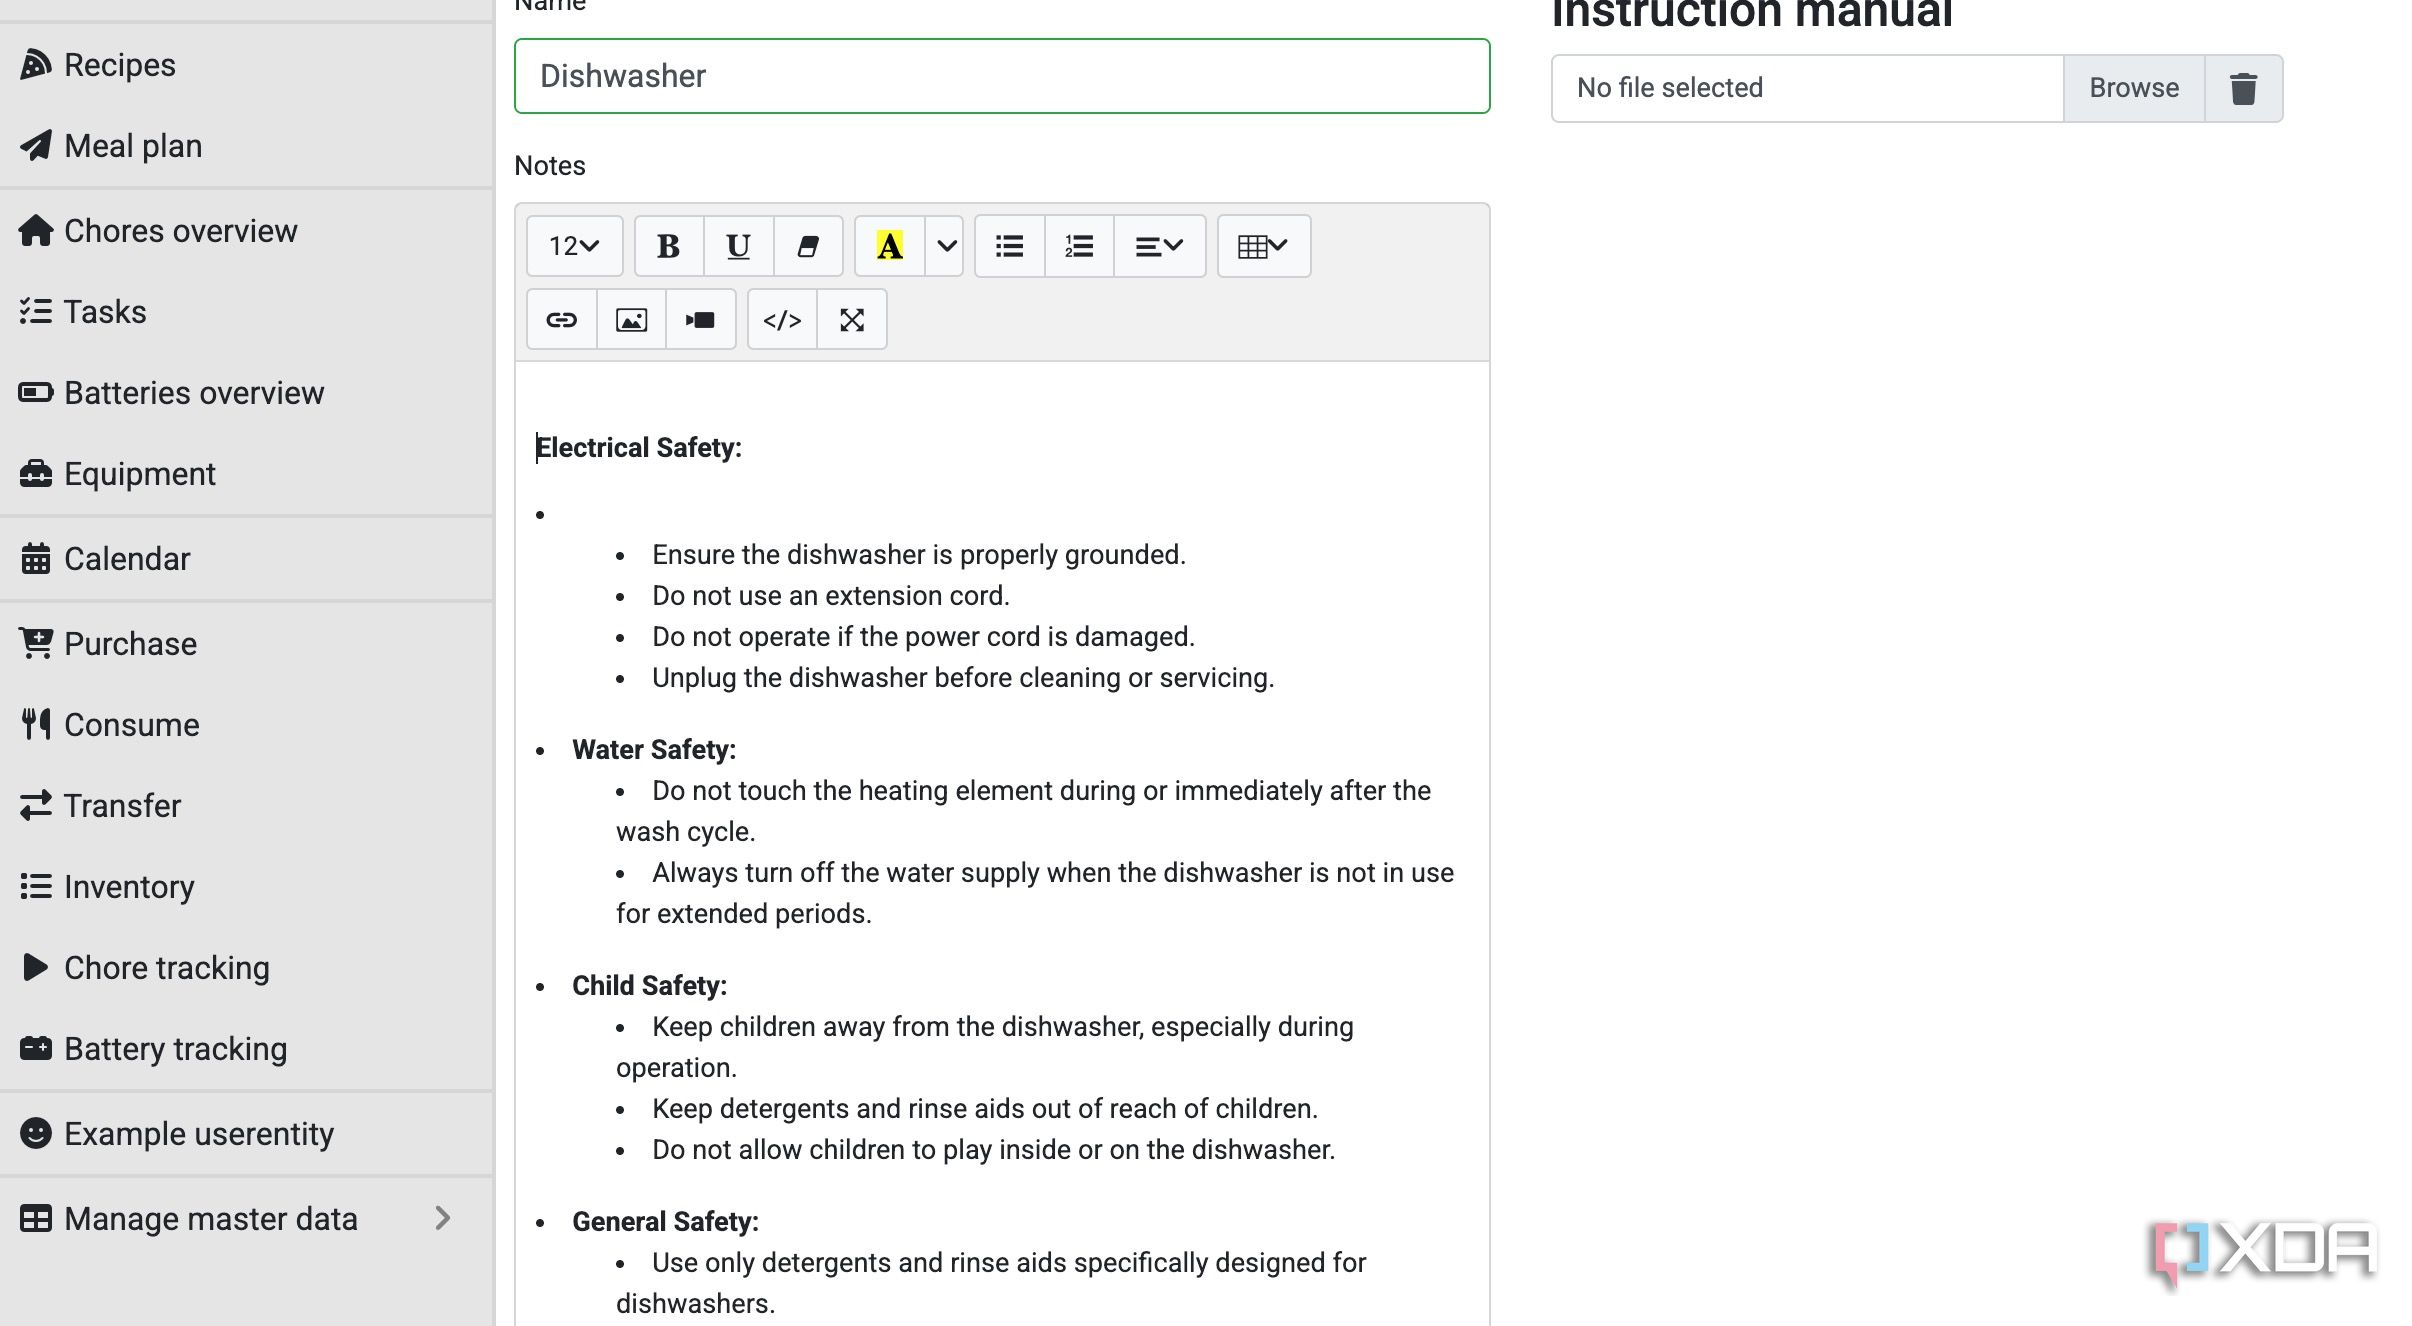Go to the Purchase page
The image size is (2412, 1326).
point(247,644)
